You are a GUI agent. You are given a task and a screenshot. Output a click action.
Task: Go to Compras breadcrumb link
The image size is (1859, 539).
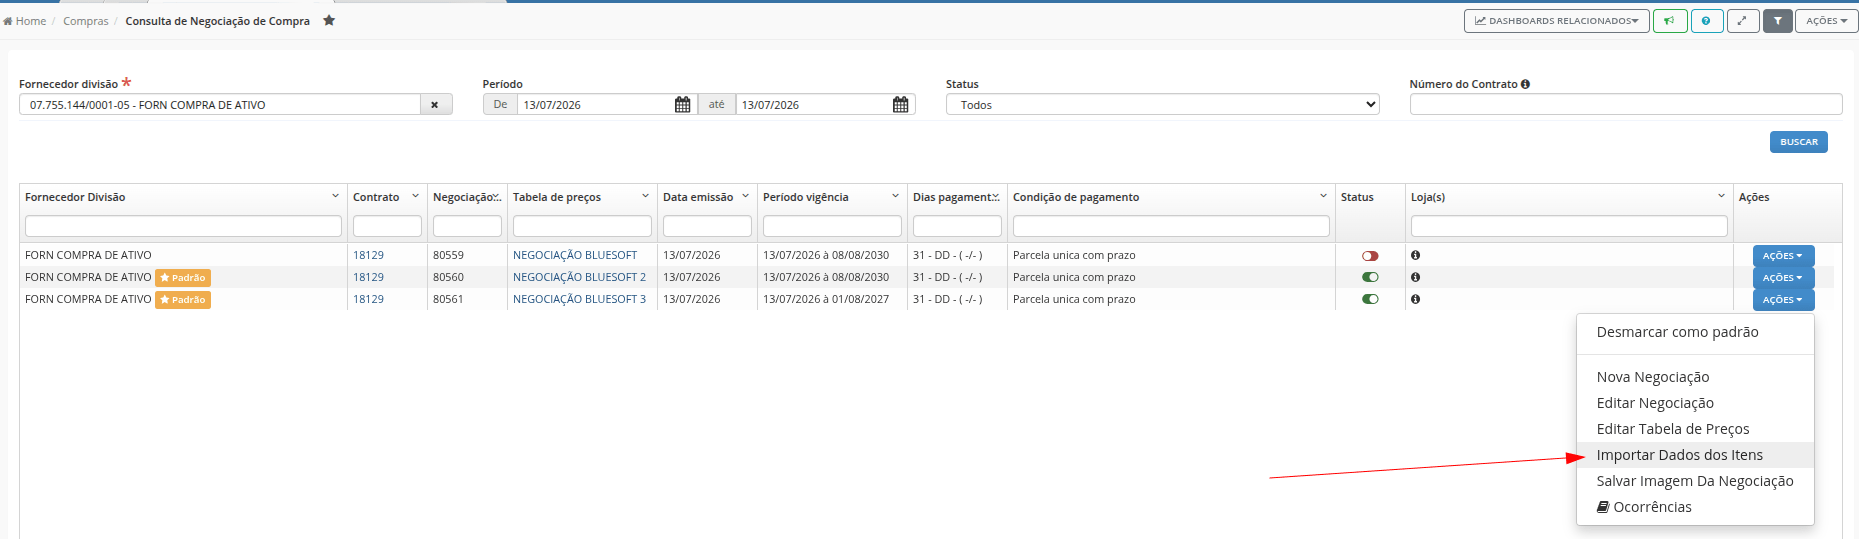[x=86, y=21]
